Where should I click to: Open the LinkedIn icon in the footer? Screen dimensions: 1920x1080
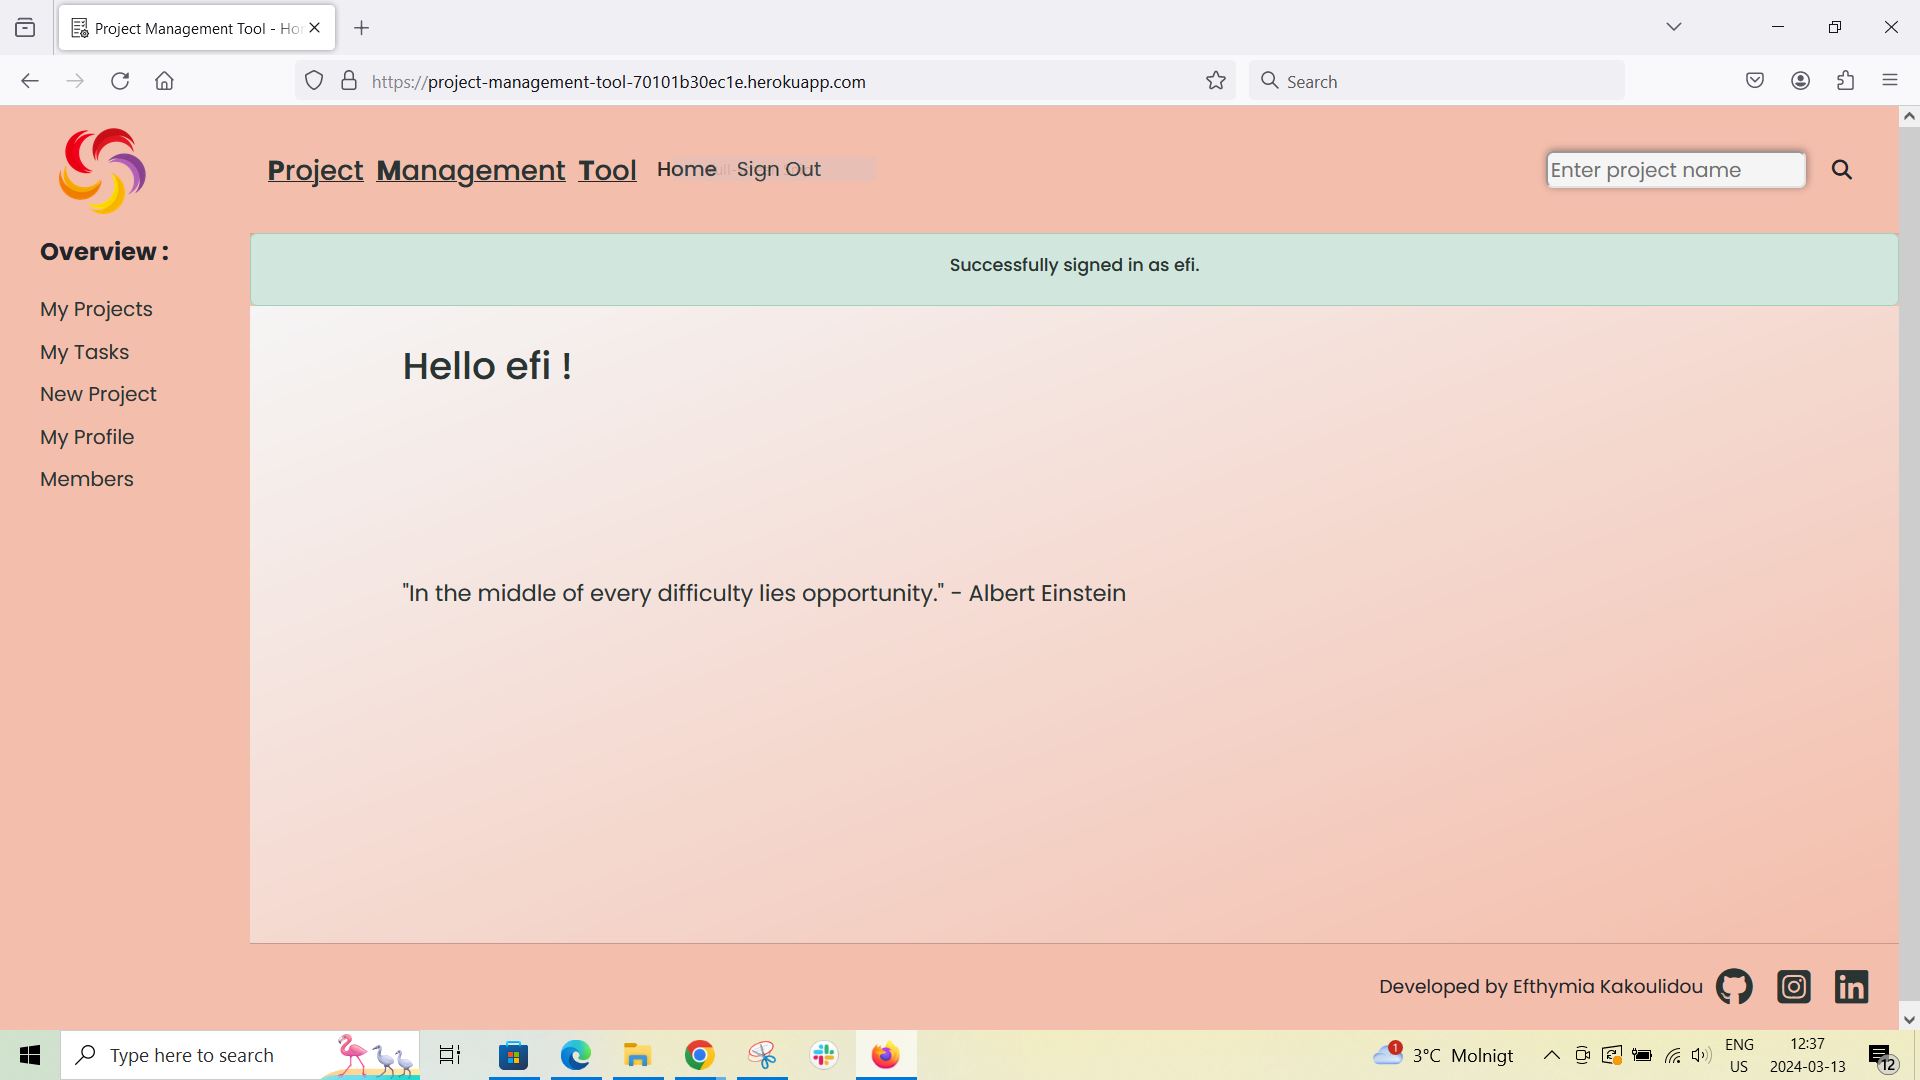1851,986
